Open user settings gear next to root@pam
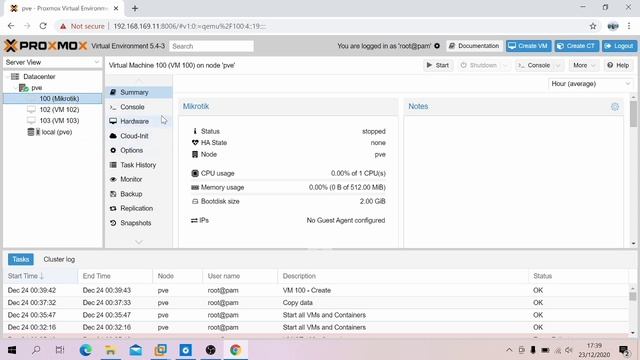The width and height of the screenshot is (640, 360). [437, 46]
